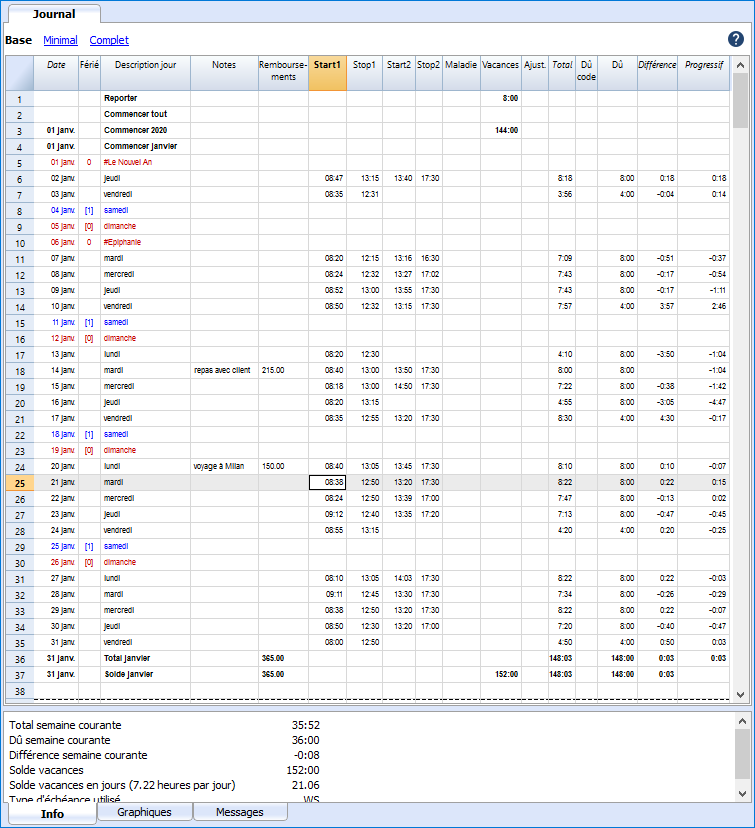This screenshot has width=755, height=828.
Task: Click the Ajust. column header
Action: click(535, 73)
